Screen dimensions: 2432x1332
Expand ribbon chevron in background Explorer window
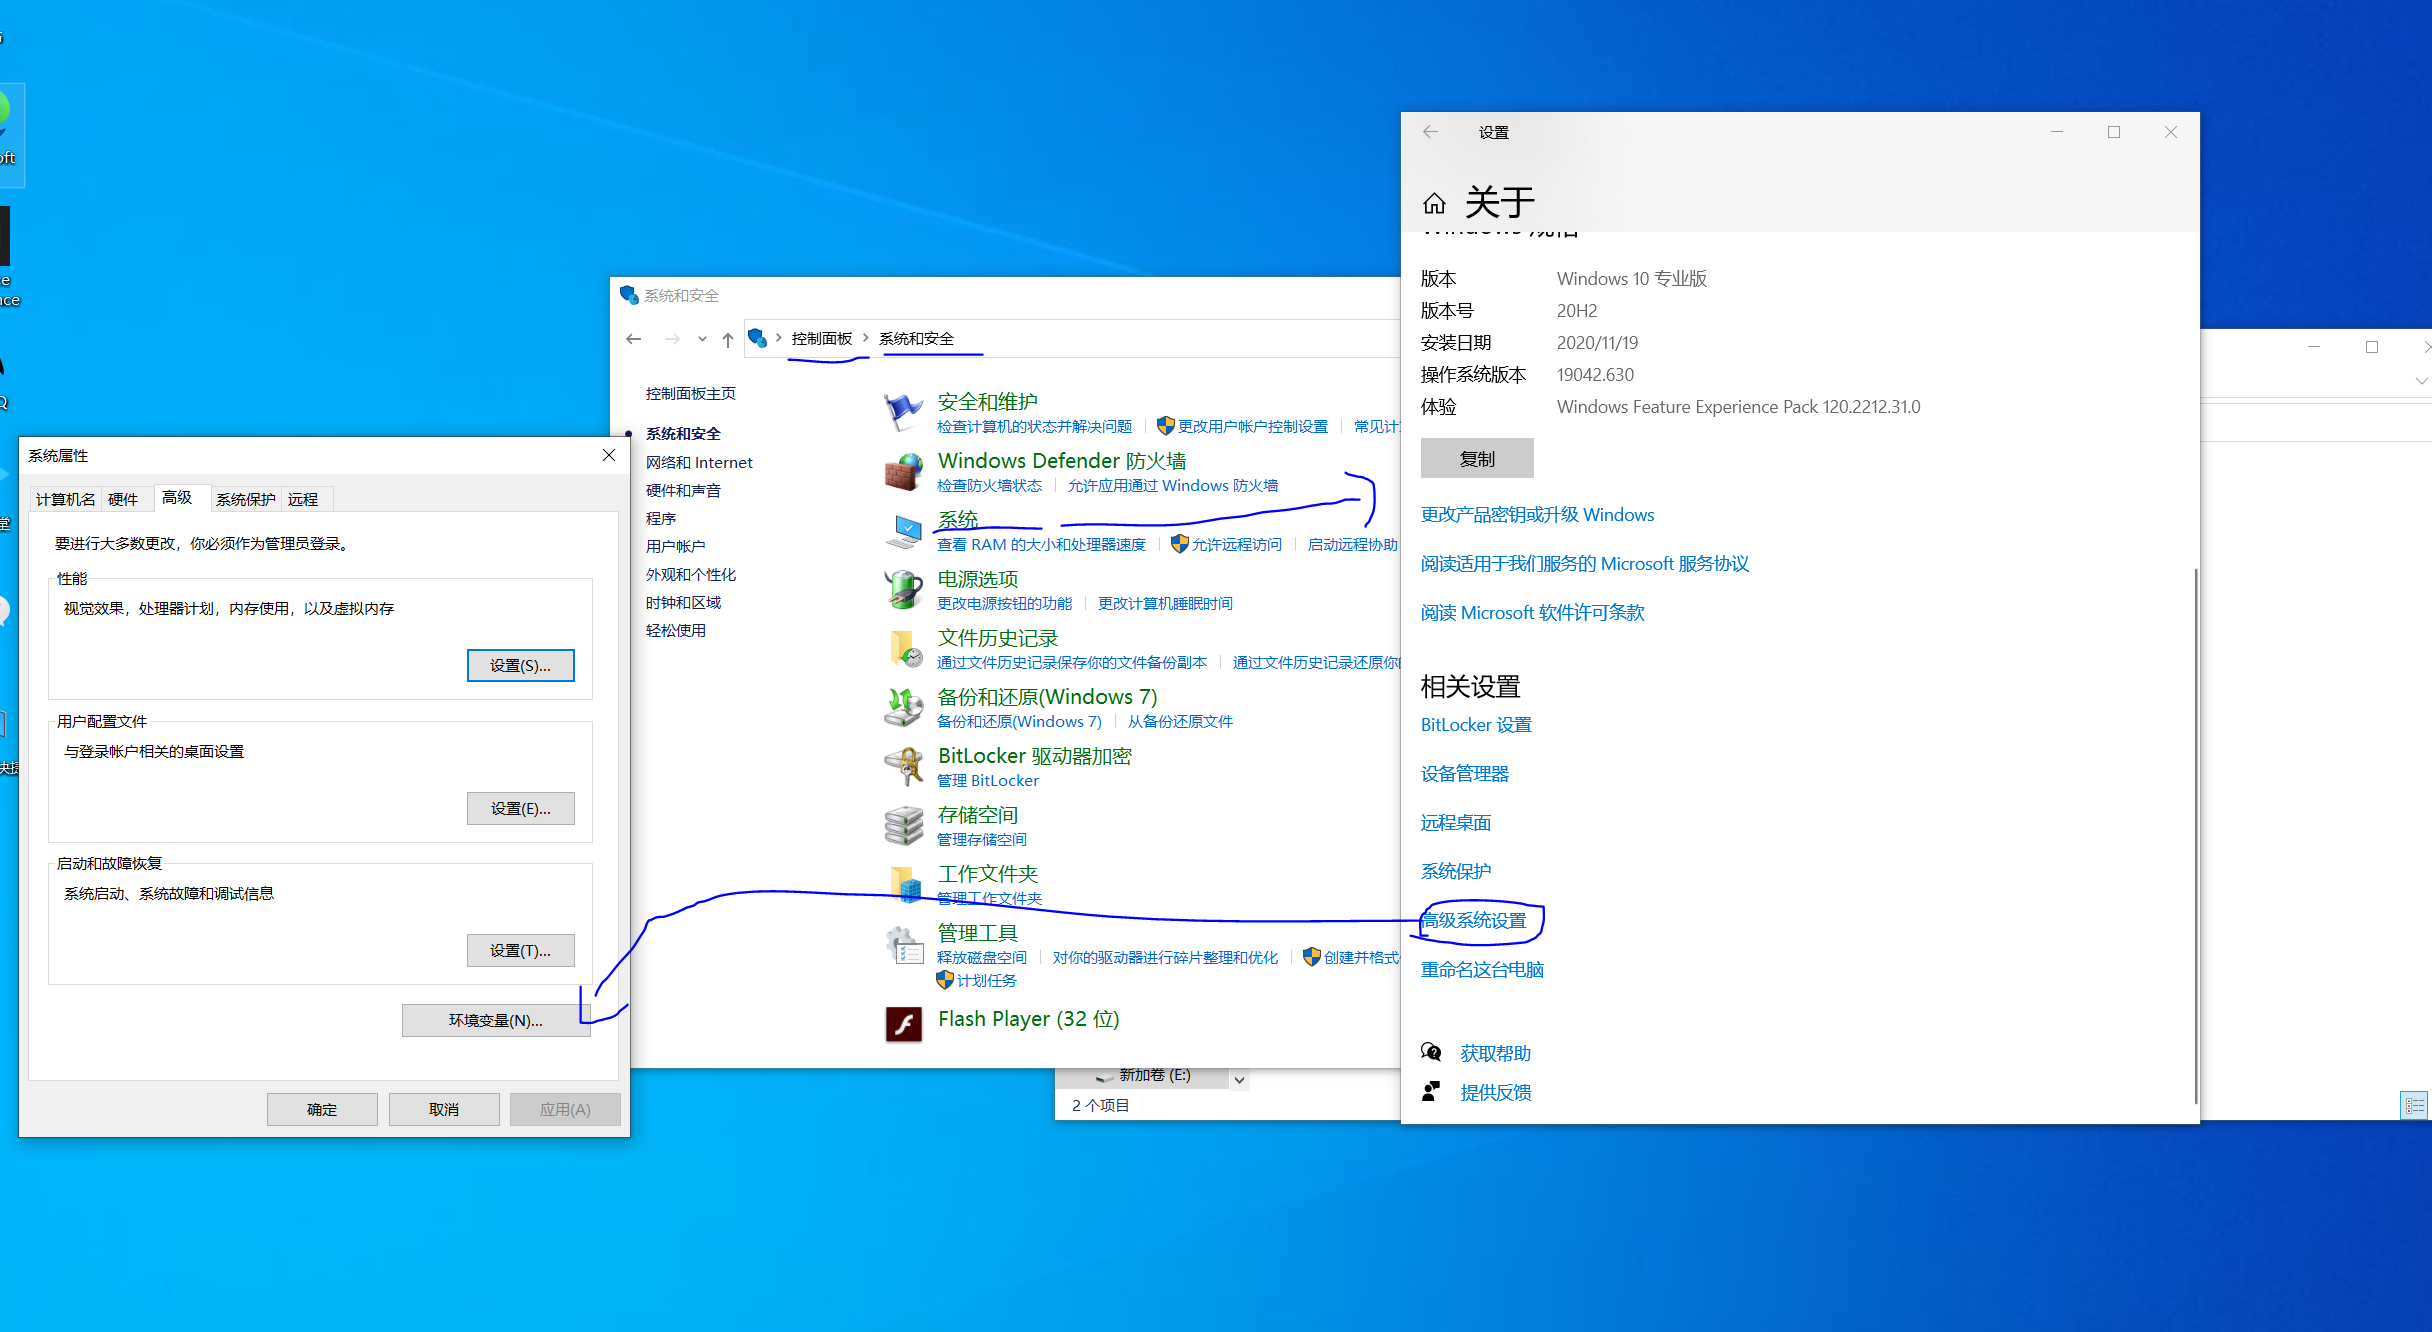(x=2421, y=381)
